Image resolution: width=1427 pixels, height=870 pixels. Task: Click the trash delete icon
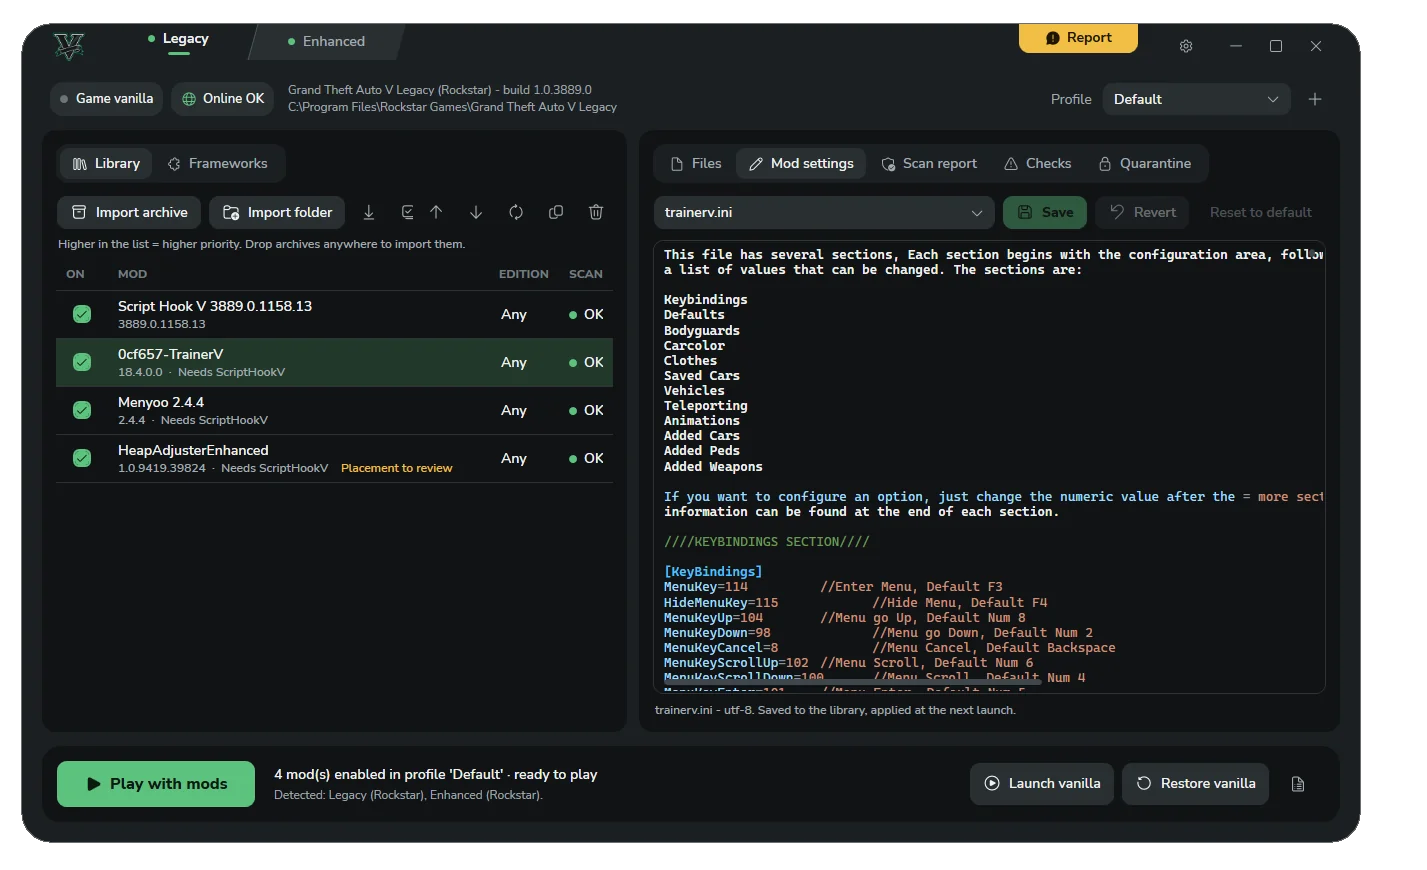[596, 212]
